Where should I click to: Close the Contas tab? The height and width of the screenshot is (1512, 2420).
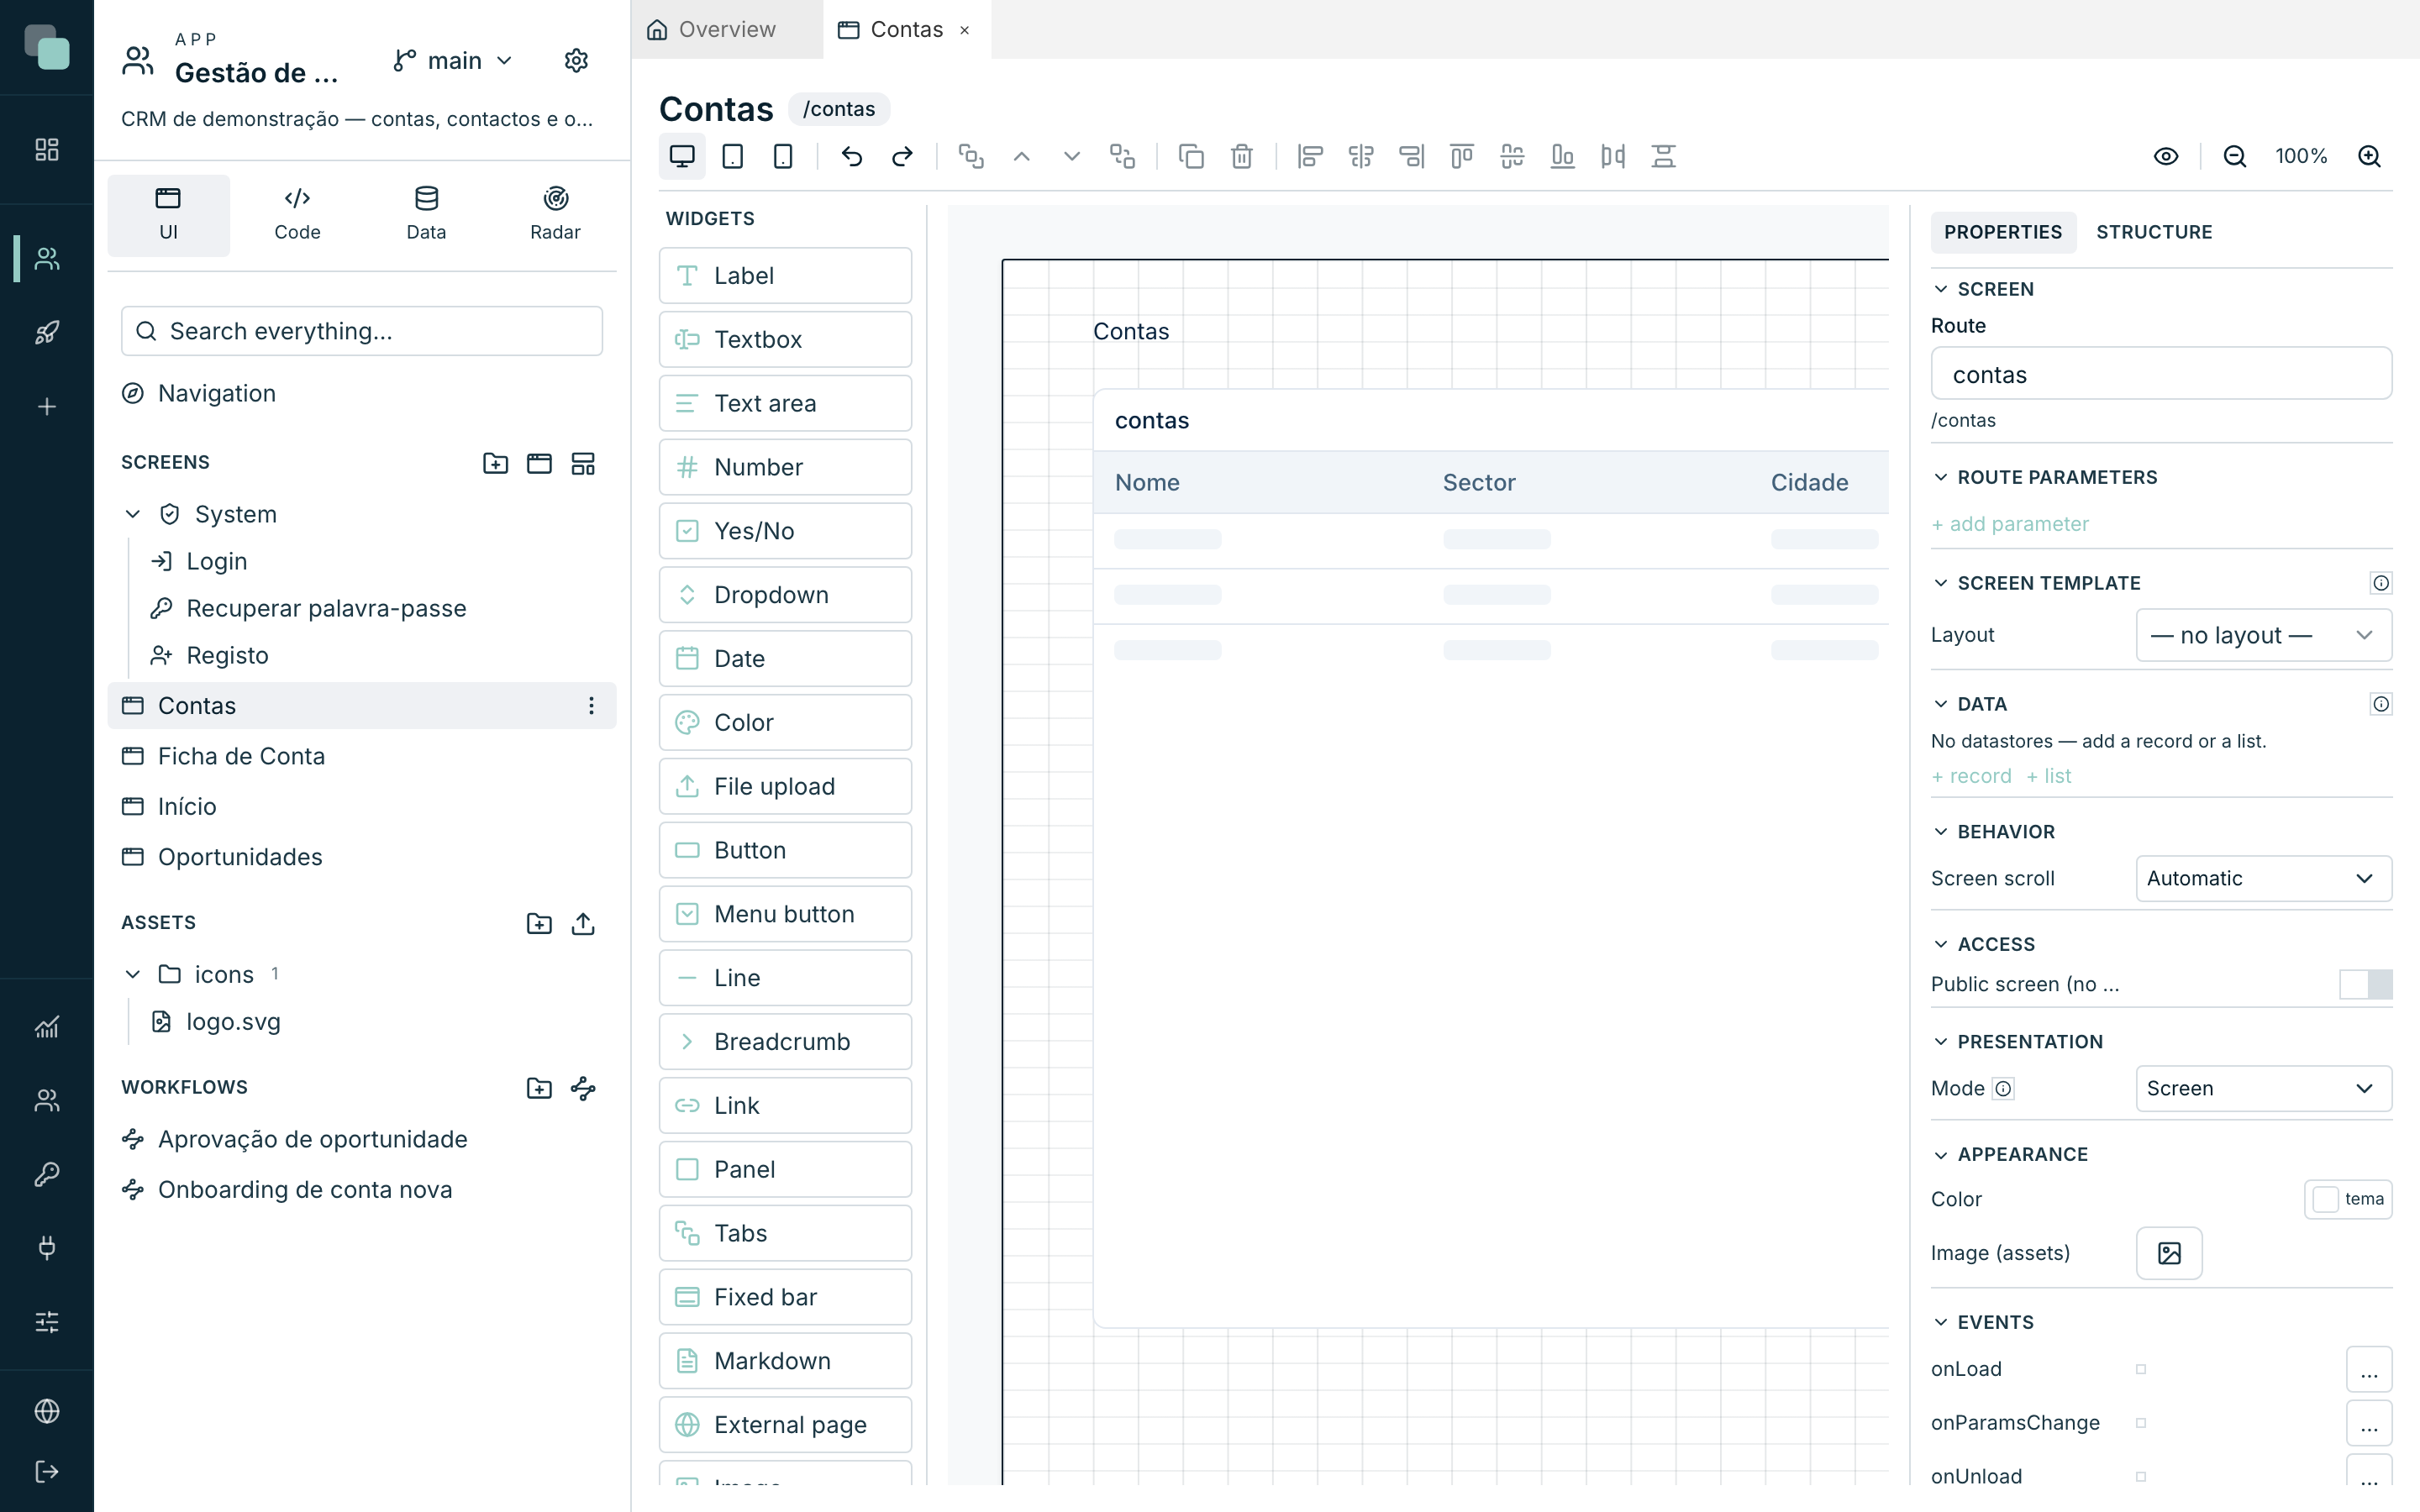click(x=965, y=30)
